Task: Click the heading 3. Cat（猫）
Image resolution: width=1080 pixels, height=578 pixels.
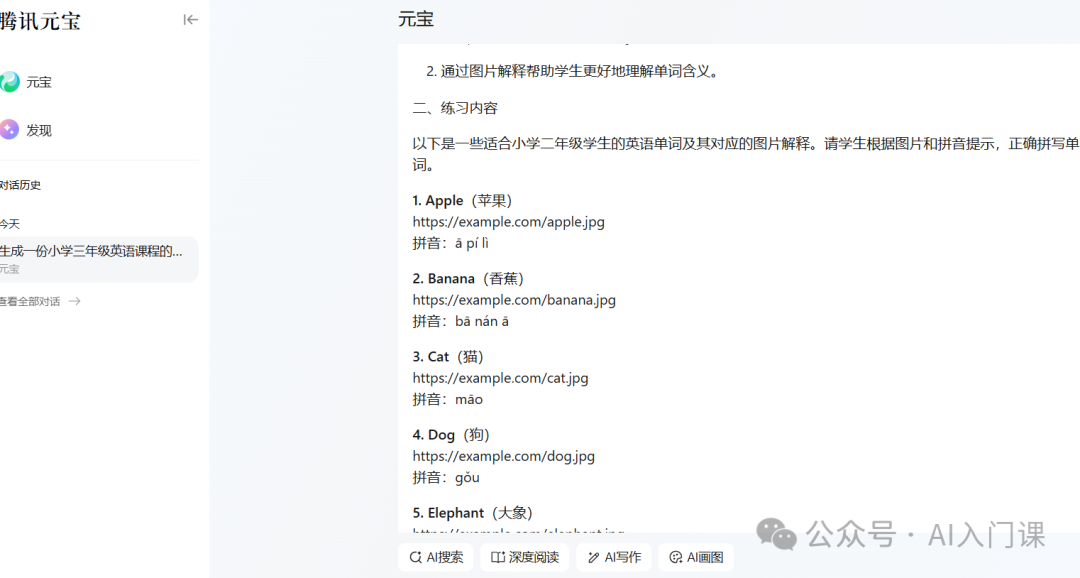Action: (448, 356)
